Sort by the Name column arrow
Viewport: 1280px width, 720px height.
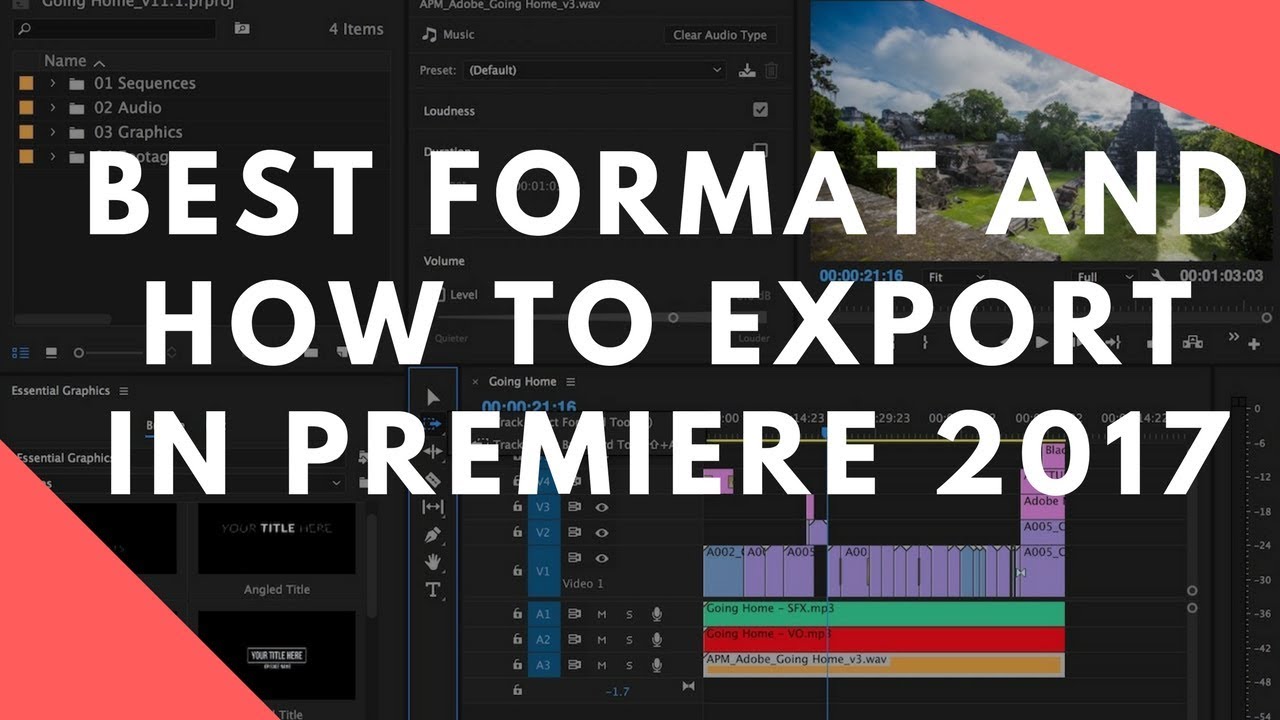tap(99, 62)
